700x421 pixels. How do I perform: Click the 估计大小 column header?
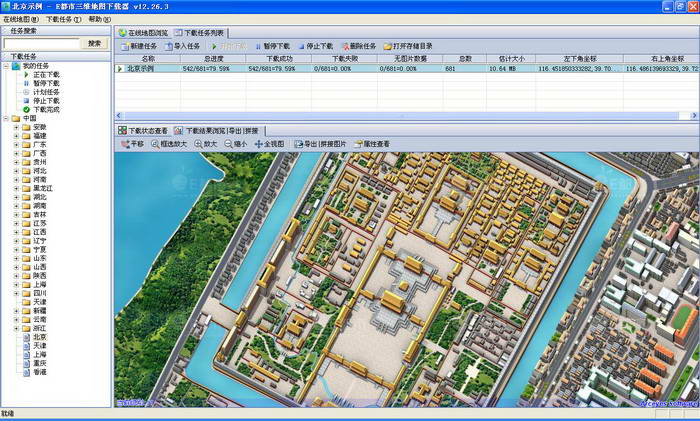pyautogui.click(x=511, y=58)
